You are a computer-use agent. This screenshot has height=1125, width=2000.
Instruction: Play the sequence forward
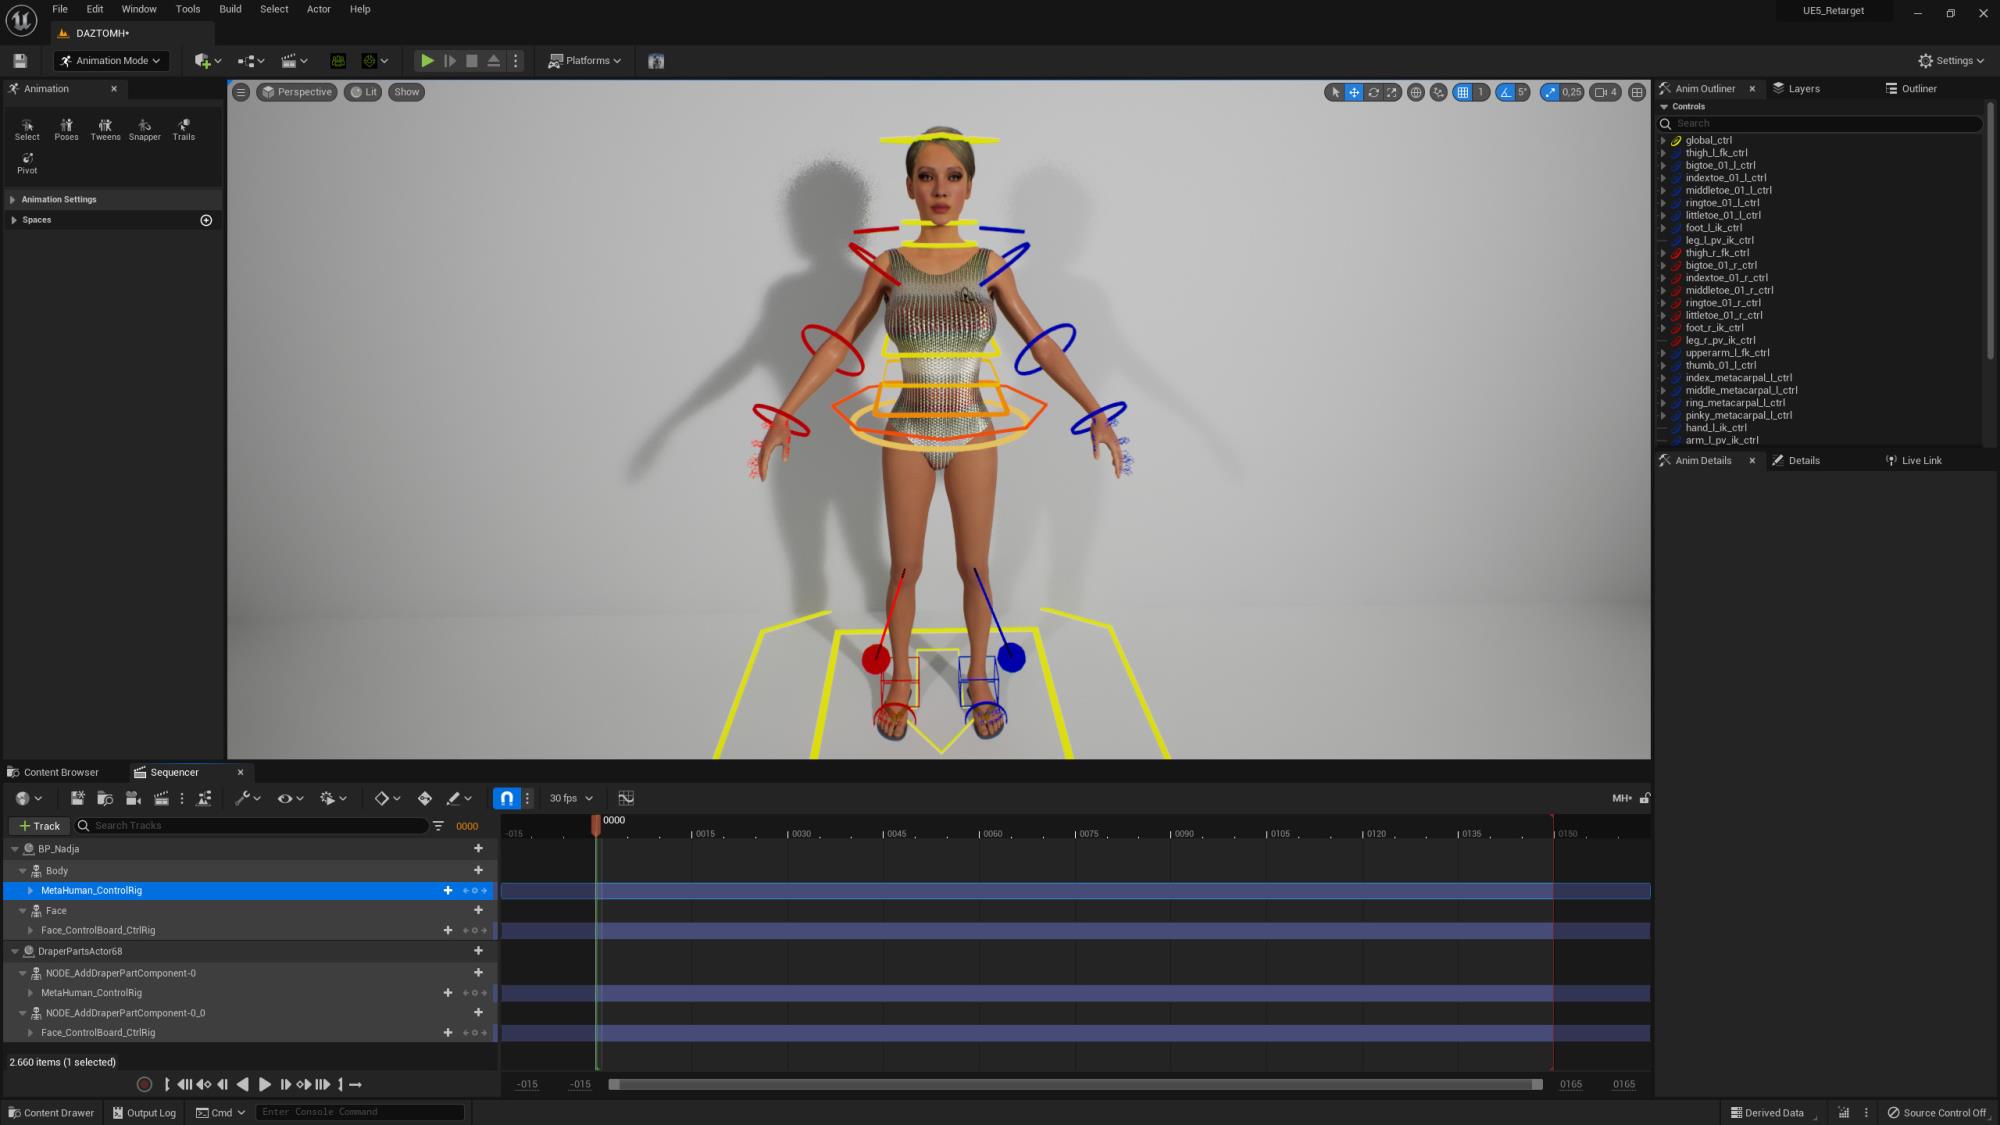coord(265,1084)
